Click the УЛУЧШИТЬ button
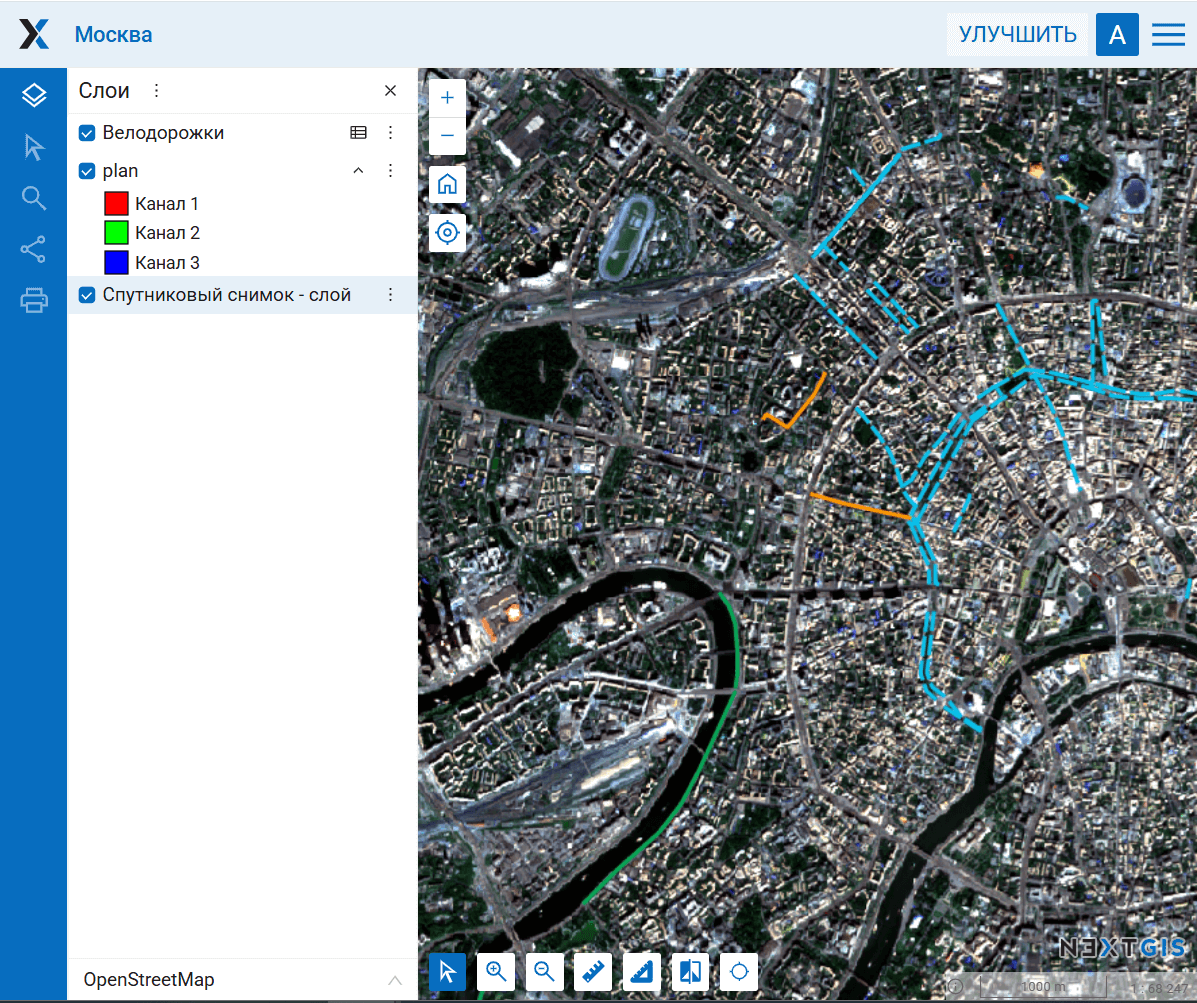This screenshot has height=1003, width=1197. (1017, 35)
